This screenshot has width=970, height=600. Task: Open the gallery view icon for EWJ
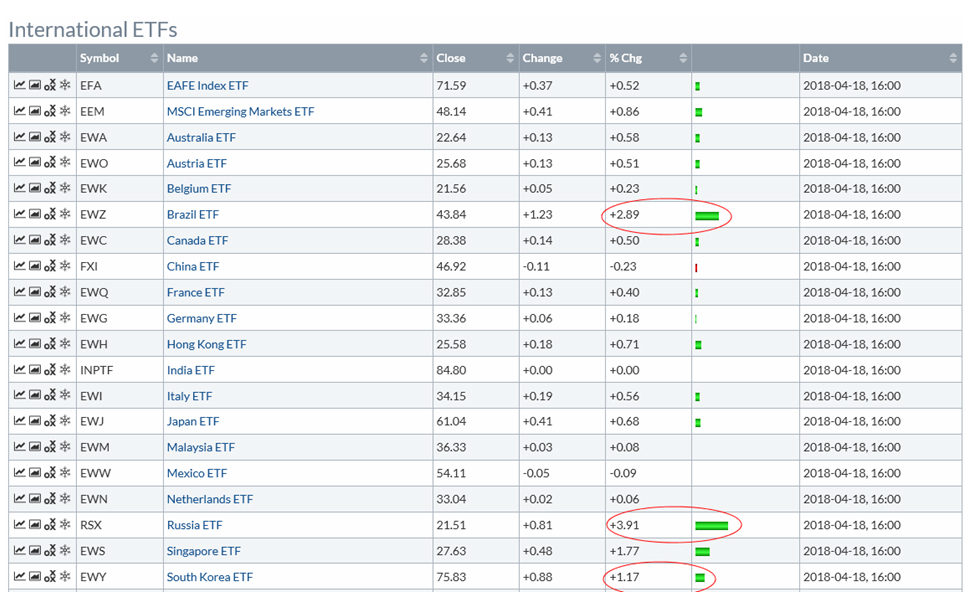35,422
